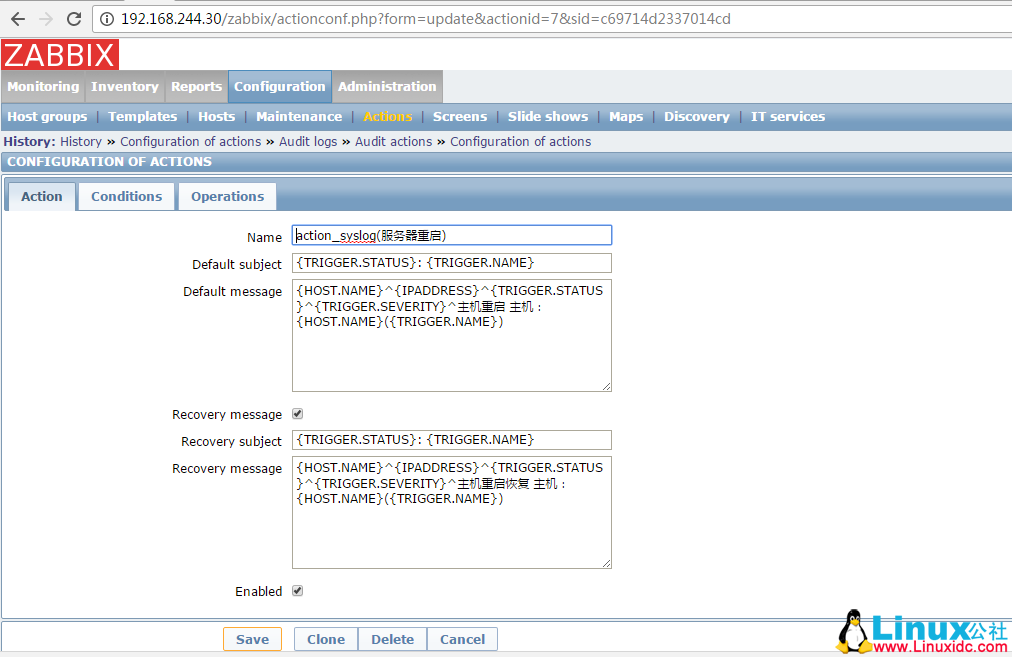
Task: Switch to the Conditions tab
Action: pos(126,196)
